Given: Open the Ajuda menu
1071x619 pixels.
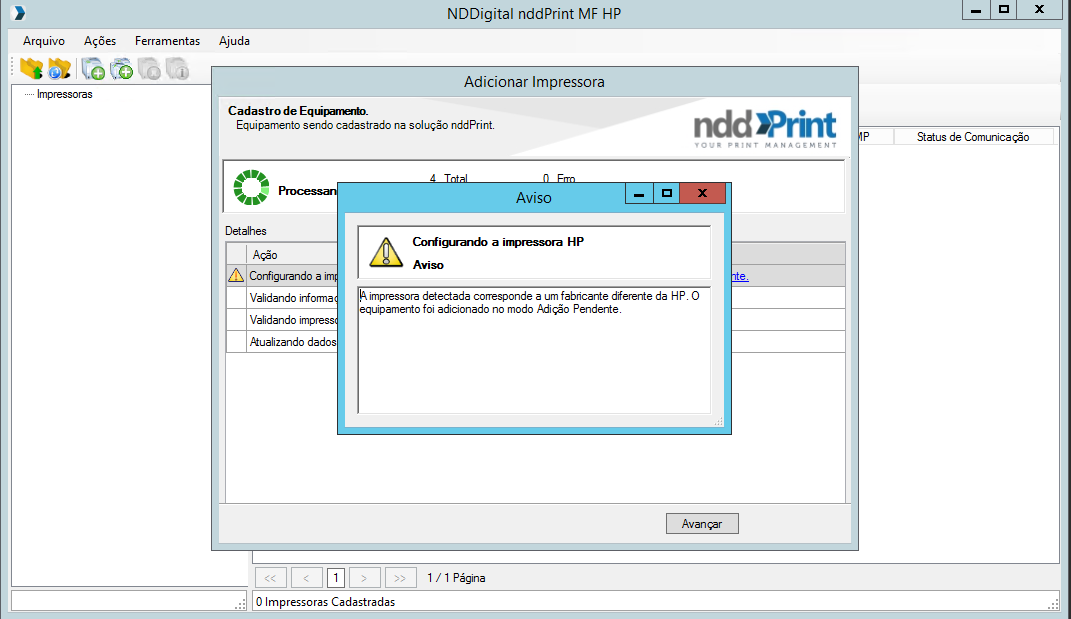Looking at the screenshot, I should point(234,41).
